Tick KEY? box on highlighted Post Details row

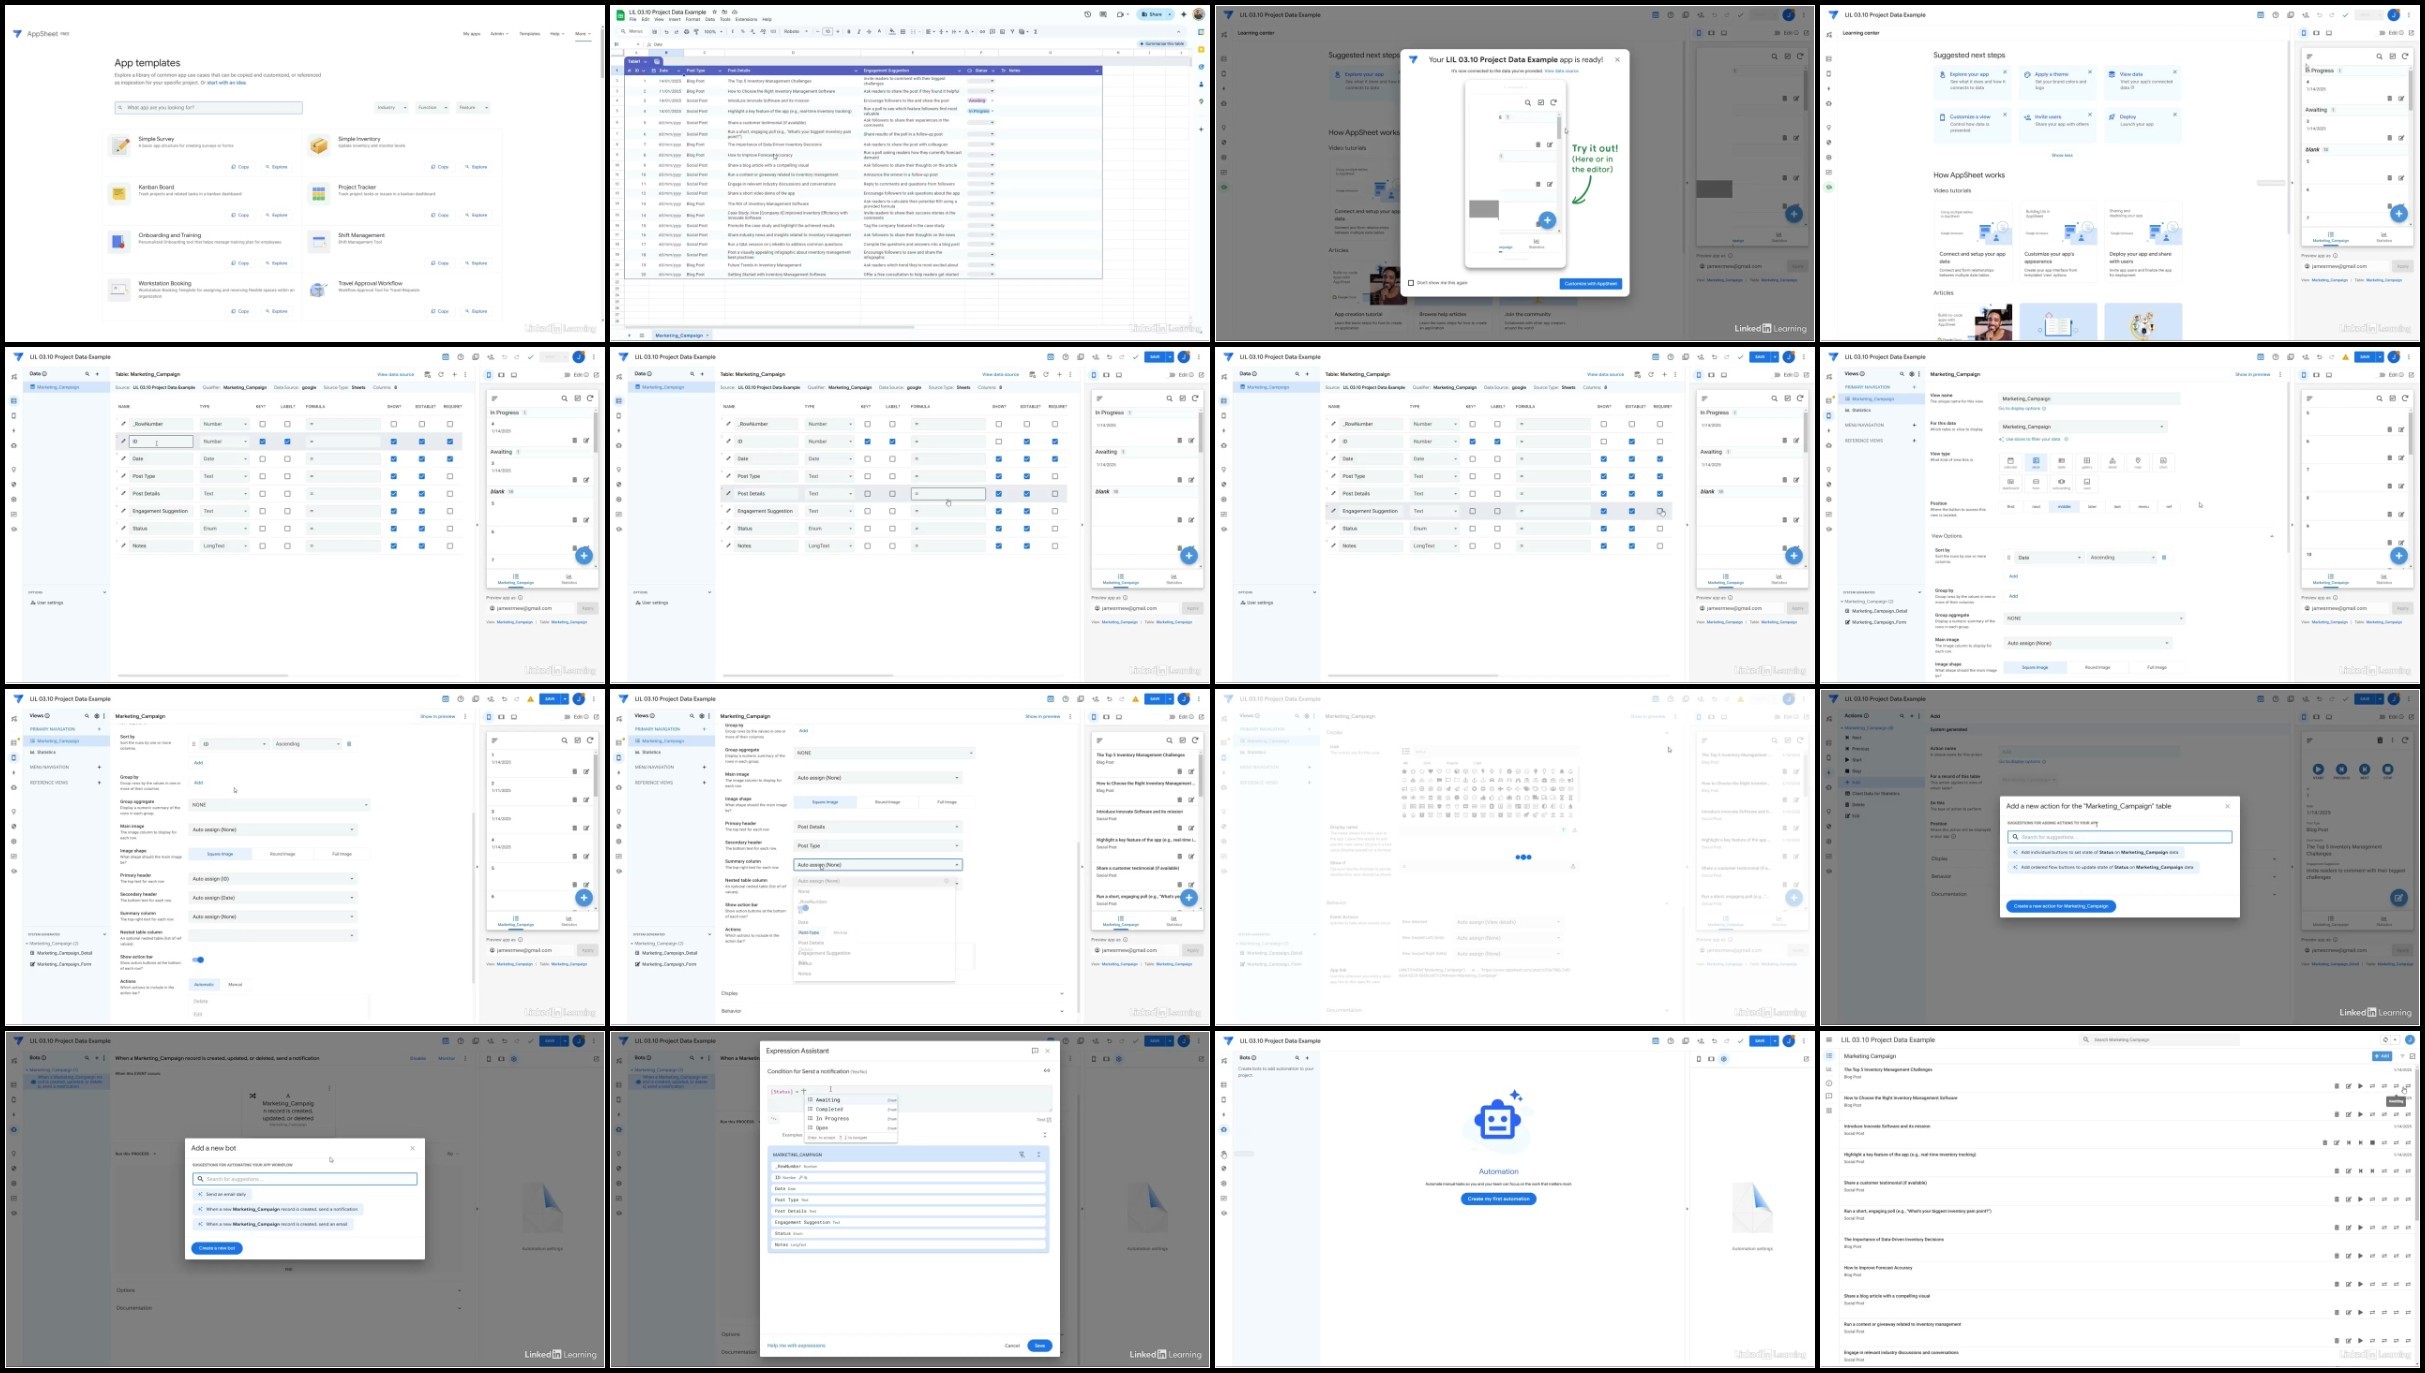(868, 494)
